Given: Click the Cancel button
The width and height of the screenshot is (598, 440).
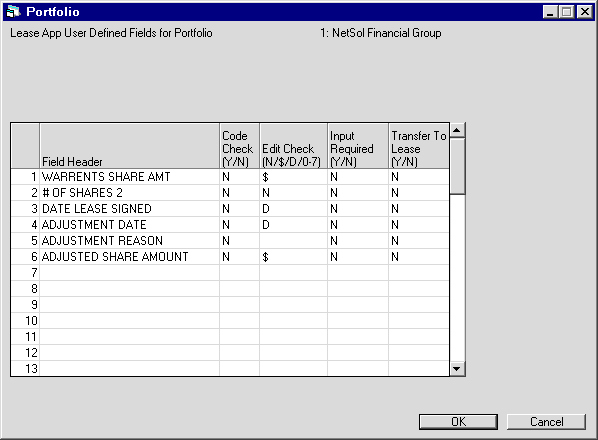Looking at the screenshot, I should (546, 422).
